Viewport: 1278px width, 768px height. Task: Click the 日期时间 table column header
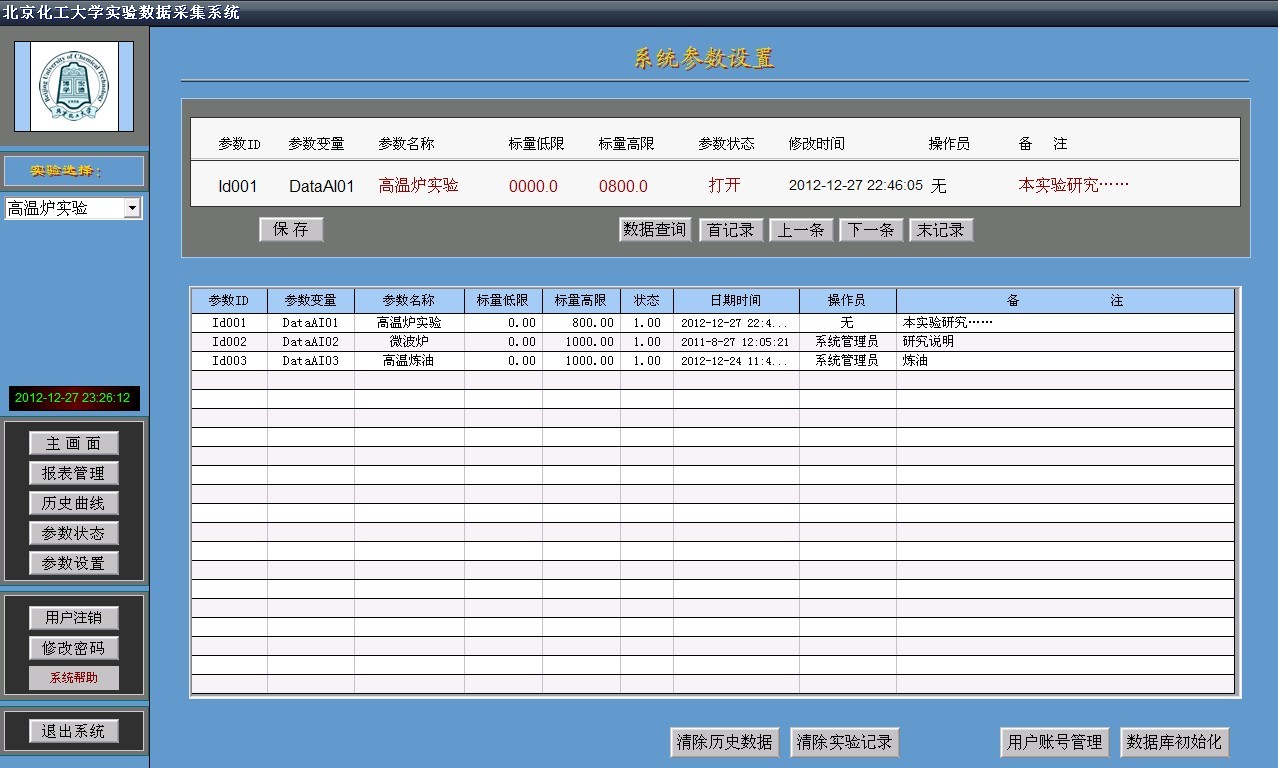[736, 301]
